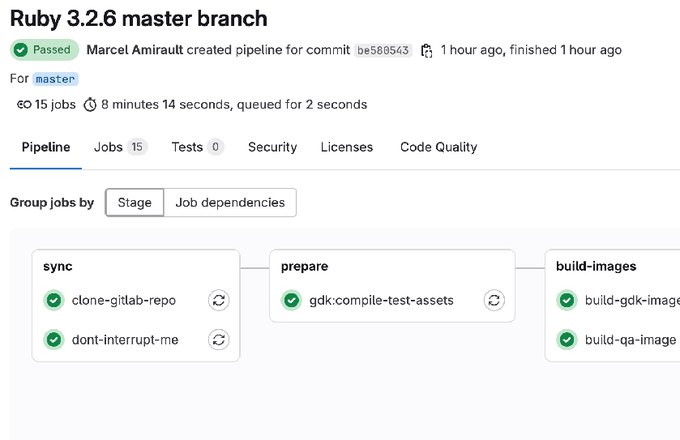The width and height of the screenshot is (680, 440).
Task: Click the green Passed status badge
Action: click(45, 50)
